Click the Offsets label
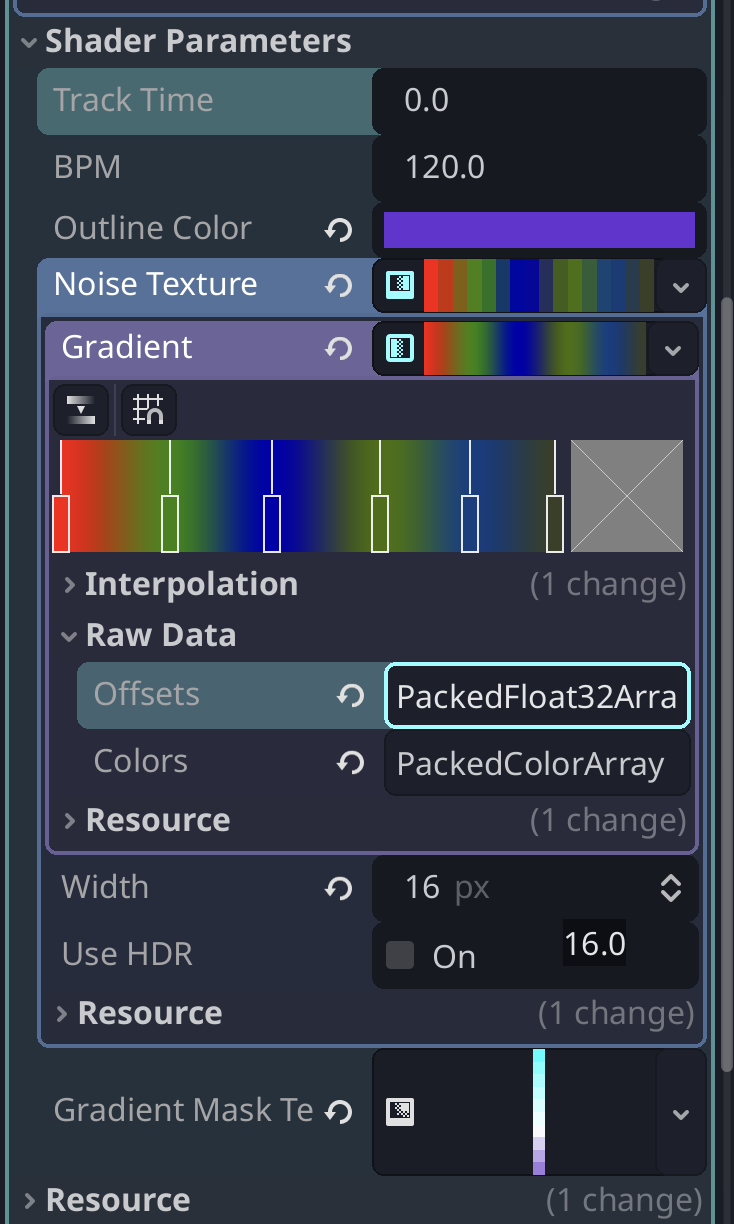The image size is (734, 1224). (146, 694)
